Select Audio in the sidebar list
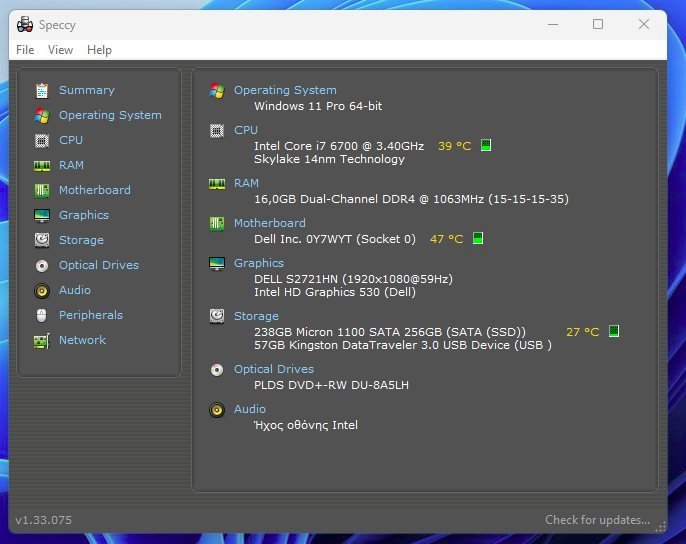 (75, 290)
